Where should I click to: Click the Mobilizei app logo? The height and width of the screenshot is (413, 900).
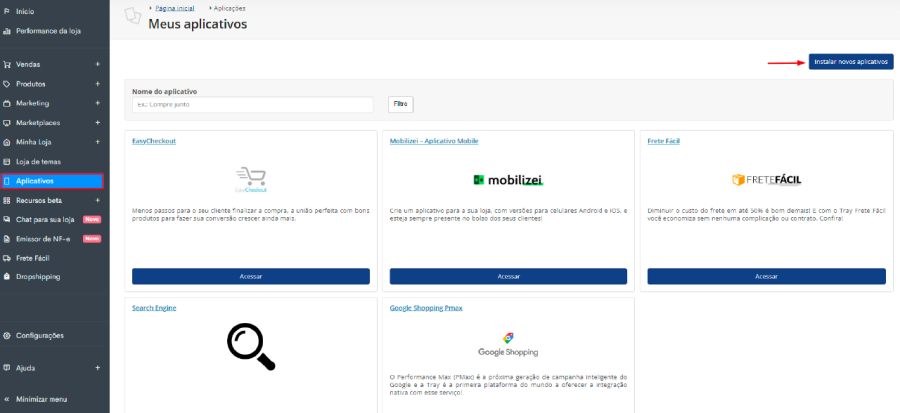(508, 180)
